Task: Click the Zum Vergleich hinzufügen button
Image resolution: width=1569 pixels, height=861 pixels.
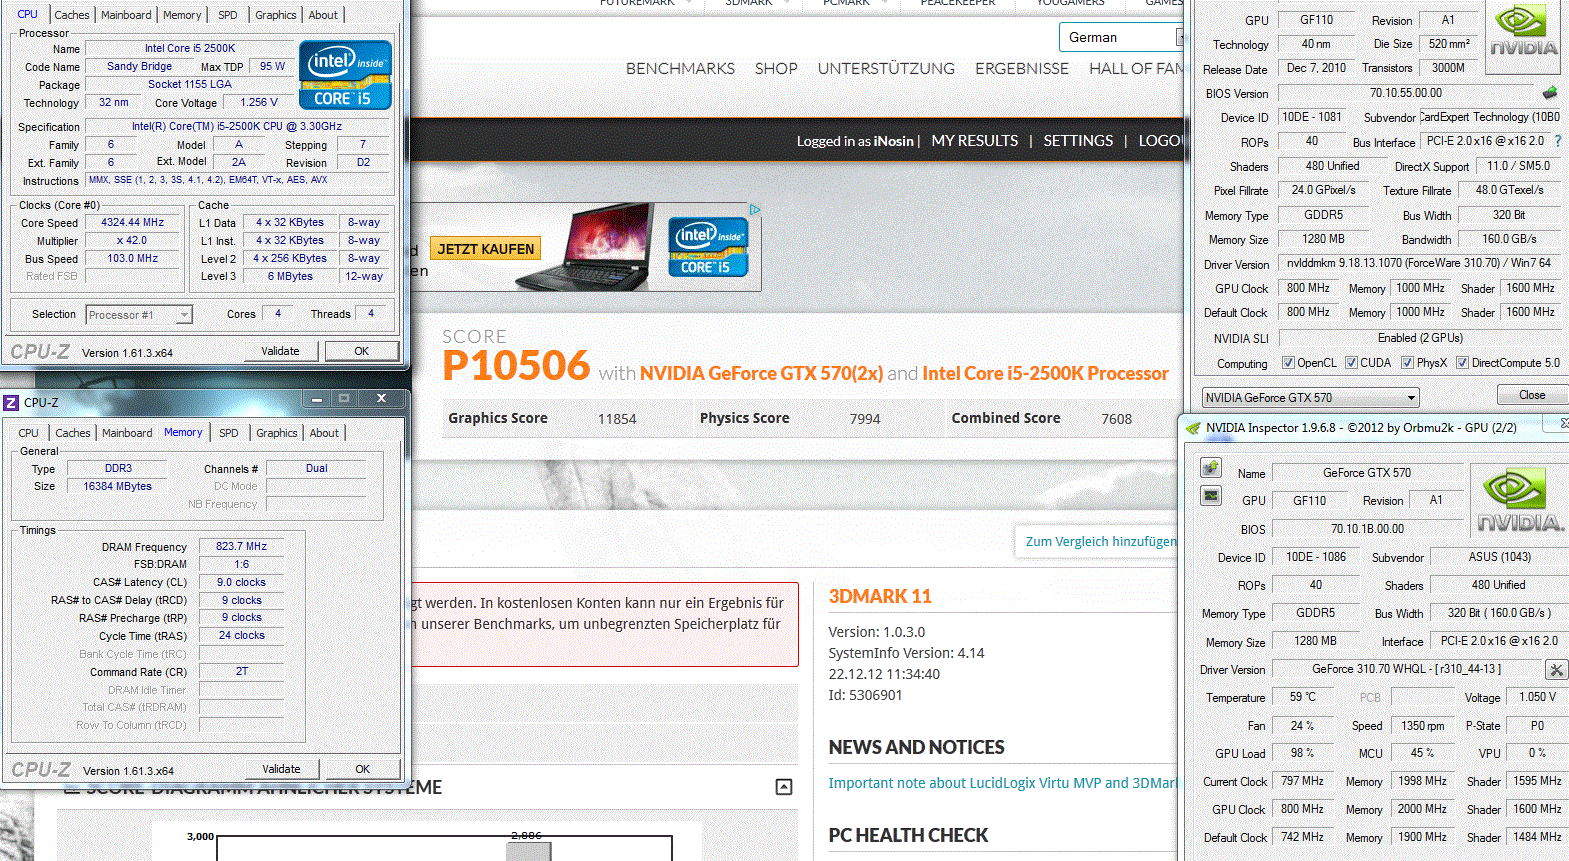Action: 1099,541
